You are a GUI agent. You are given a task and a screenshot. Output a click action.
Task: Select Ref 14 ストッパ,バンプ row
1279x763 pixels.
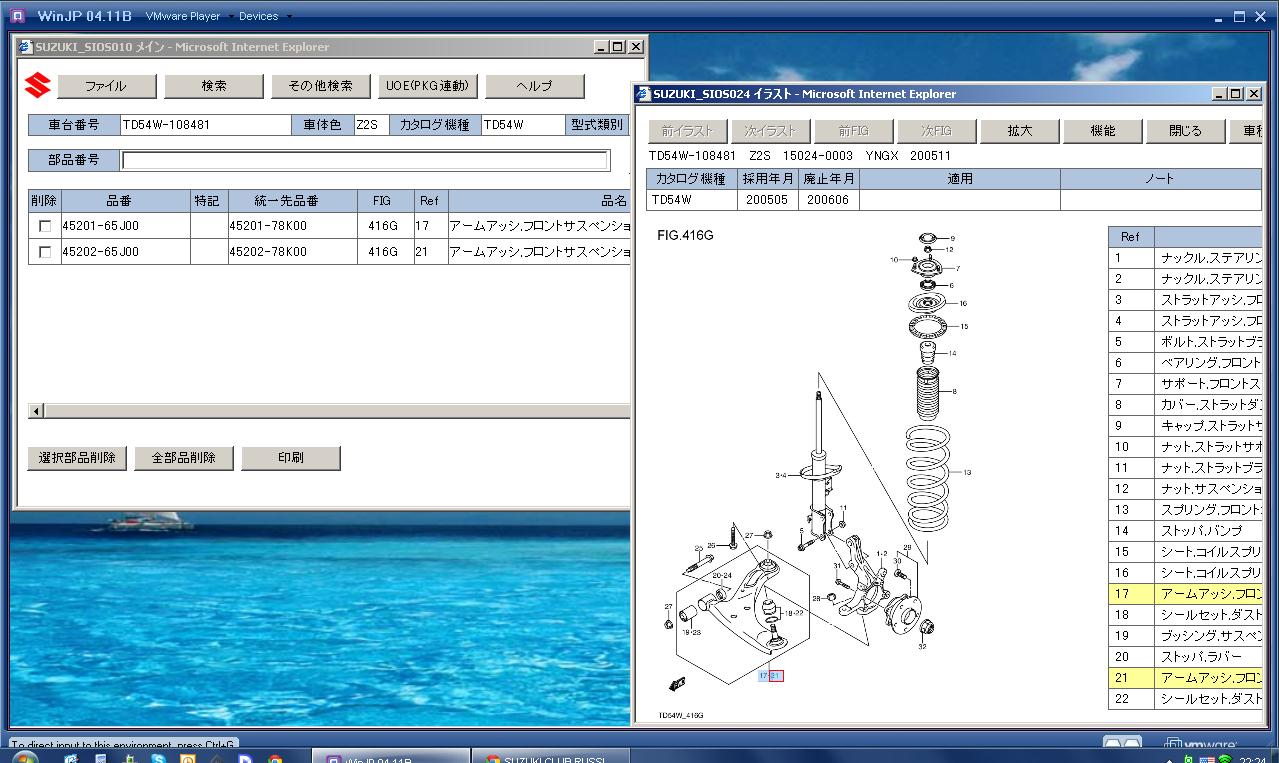pos(1185,531)
